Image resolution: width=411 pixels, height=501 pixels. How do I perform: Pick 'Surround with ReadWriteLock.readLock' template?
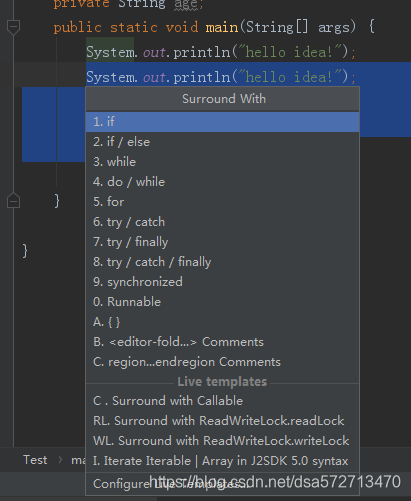tap(222, 421)
